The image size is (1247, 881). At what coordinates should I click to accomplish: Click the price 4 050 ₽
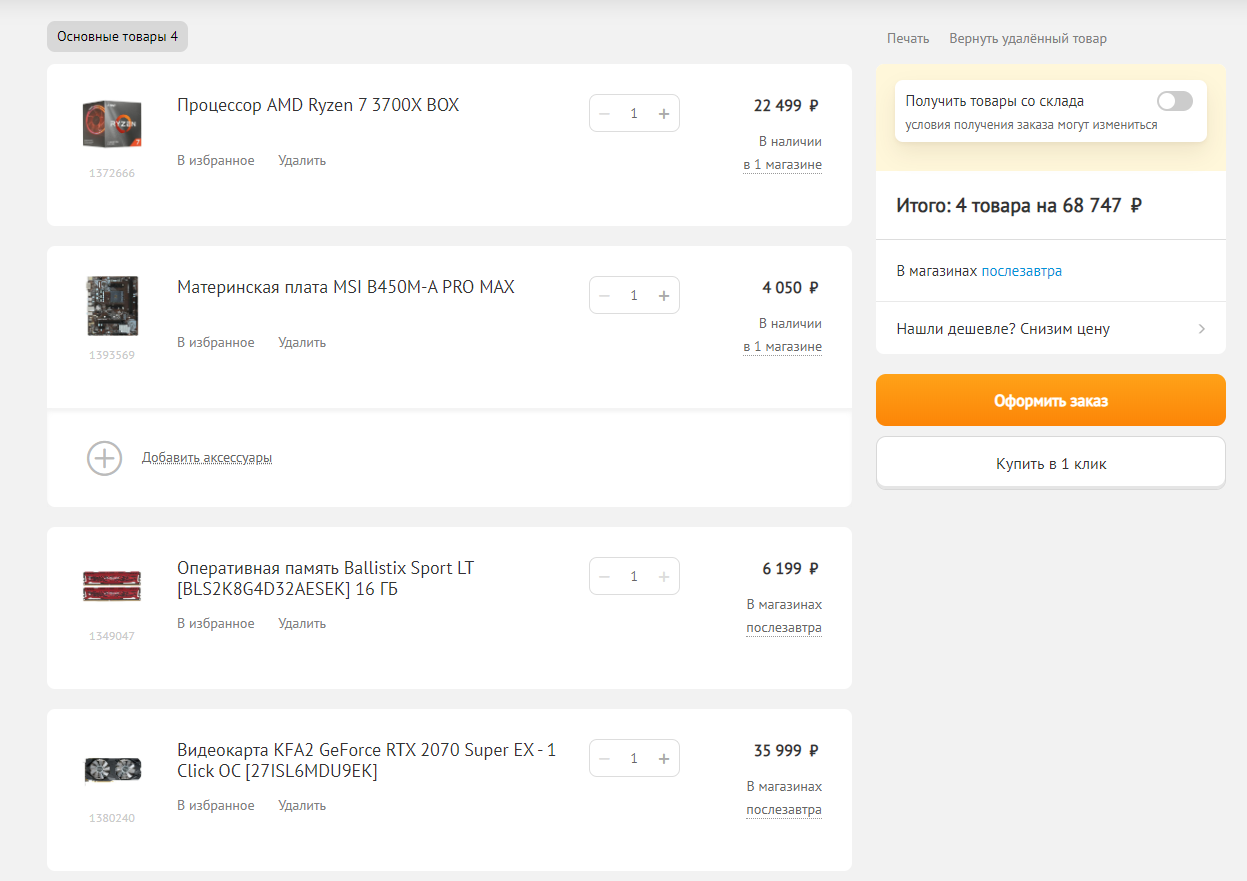coord(791,288)
